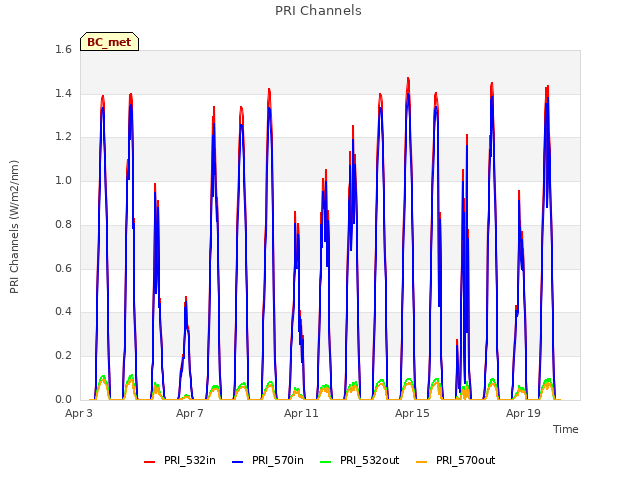This screenshot has width=640, height=480.
Task: Click the BC_met annotation label
Action: point(109,42)
